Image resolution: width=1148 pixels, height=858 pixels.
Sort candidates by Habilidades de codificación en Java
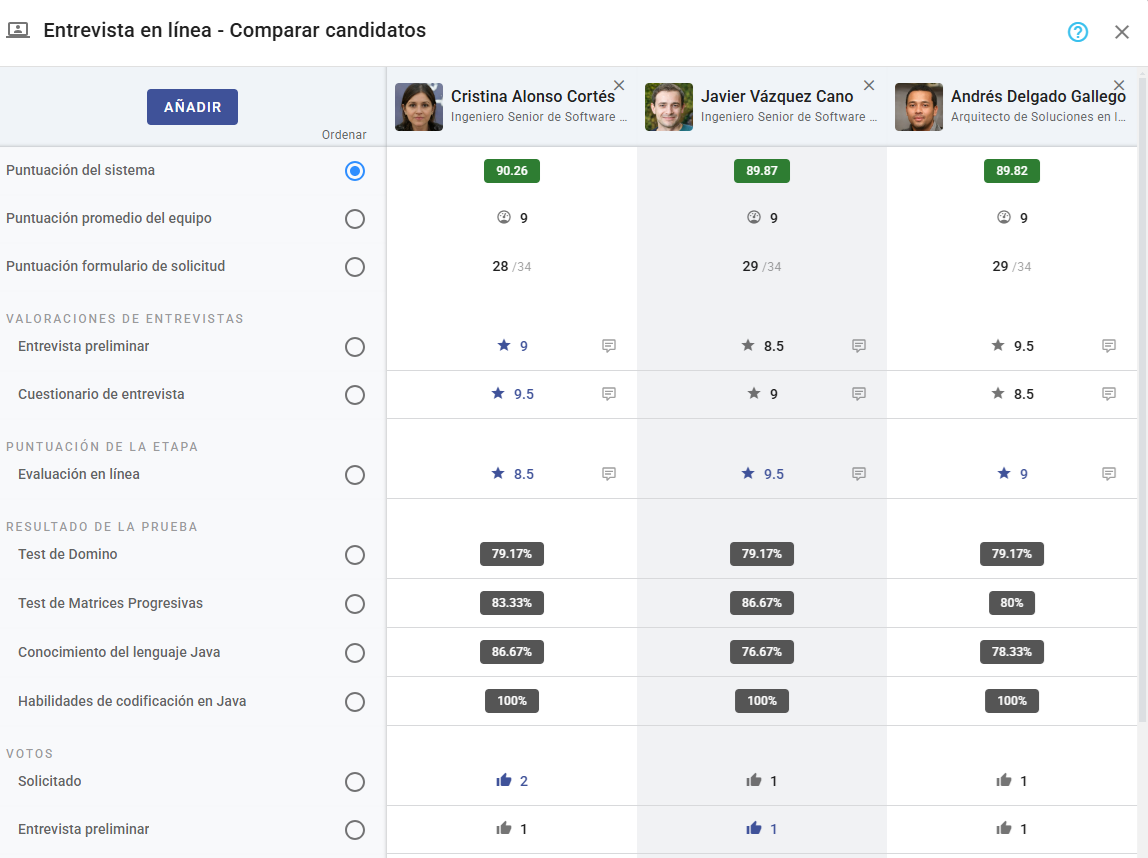point(354,702)
